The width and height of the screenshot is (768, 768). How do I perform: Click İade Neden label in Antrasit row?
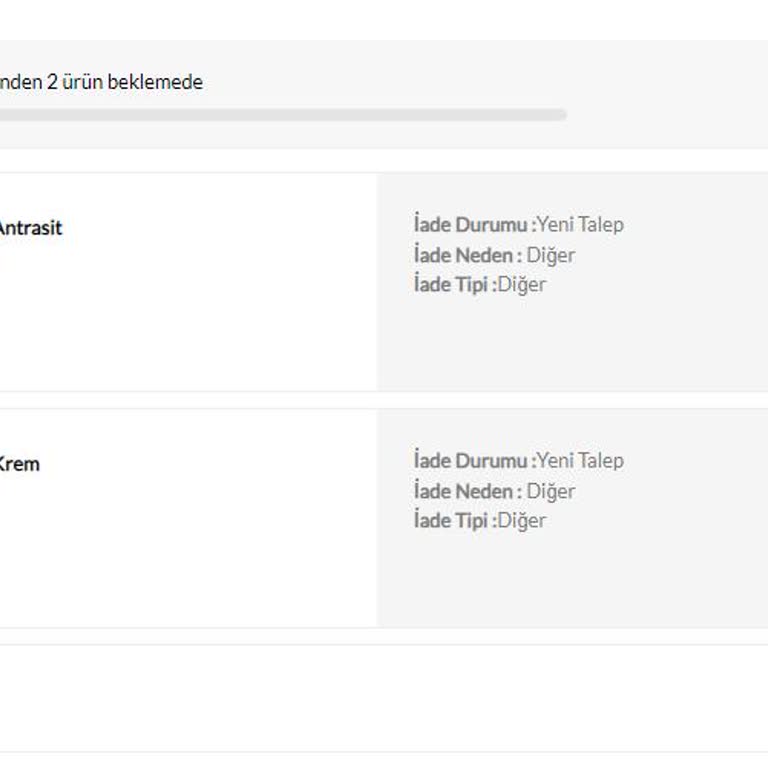pyautogui.click(x=467, y=254)
